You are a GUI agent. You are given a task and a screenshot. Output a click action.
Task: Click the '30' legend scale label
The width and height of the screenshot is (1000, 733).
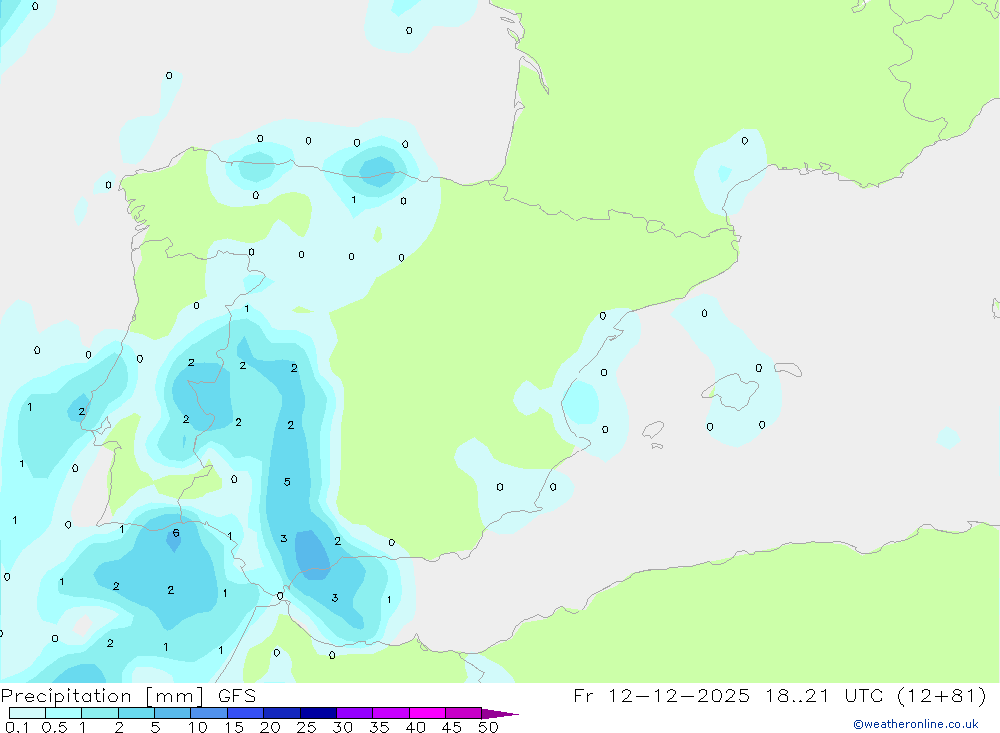(x=343, y=727)
